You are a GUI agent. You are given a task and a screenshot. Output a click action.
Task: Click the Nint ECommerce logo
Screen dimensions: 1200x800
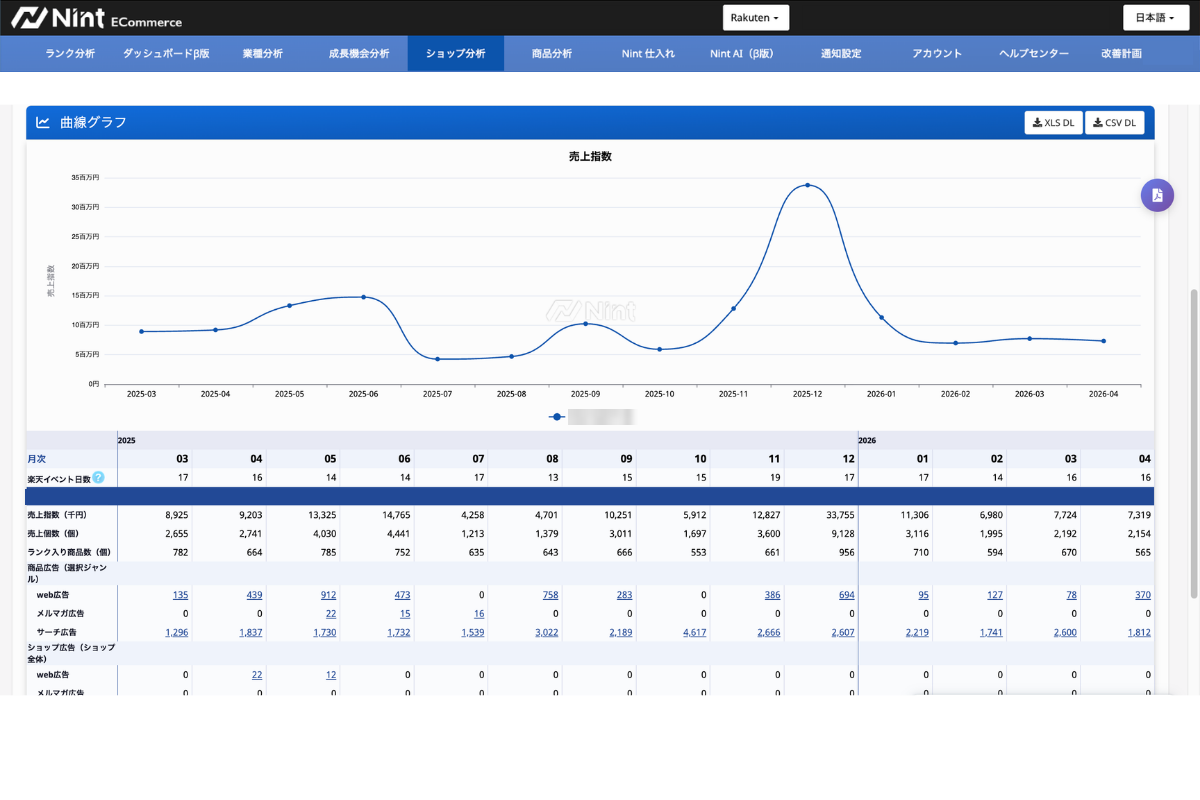(x=96, y=18)
